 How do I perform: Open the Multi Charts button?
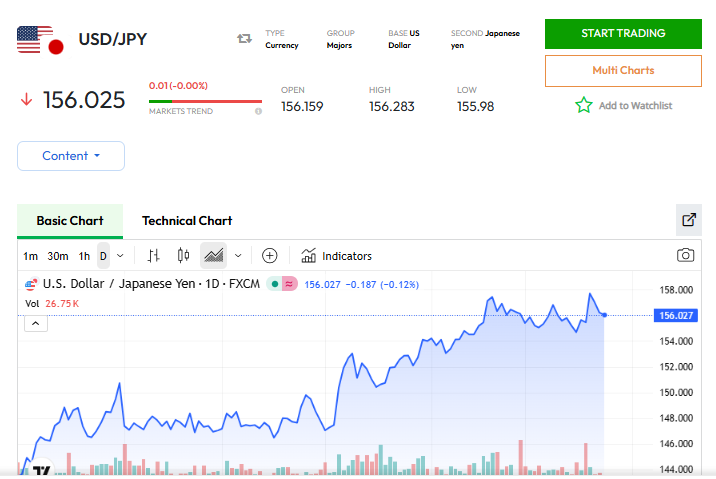pos(623,71)
